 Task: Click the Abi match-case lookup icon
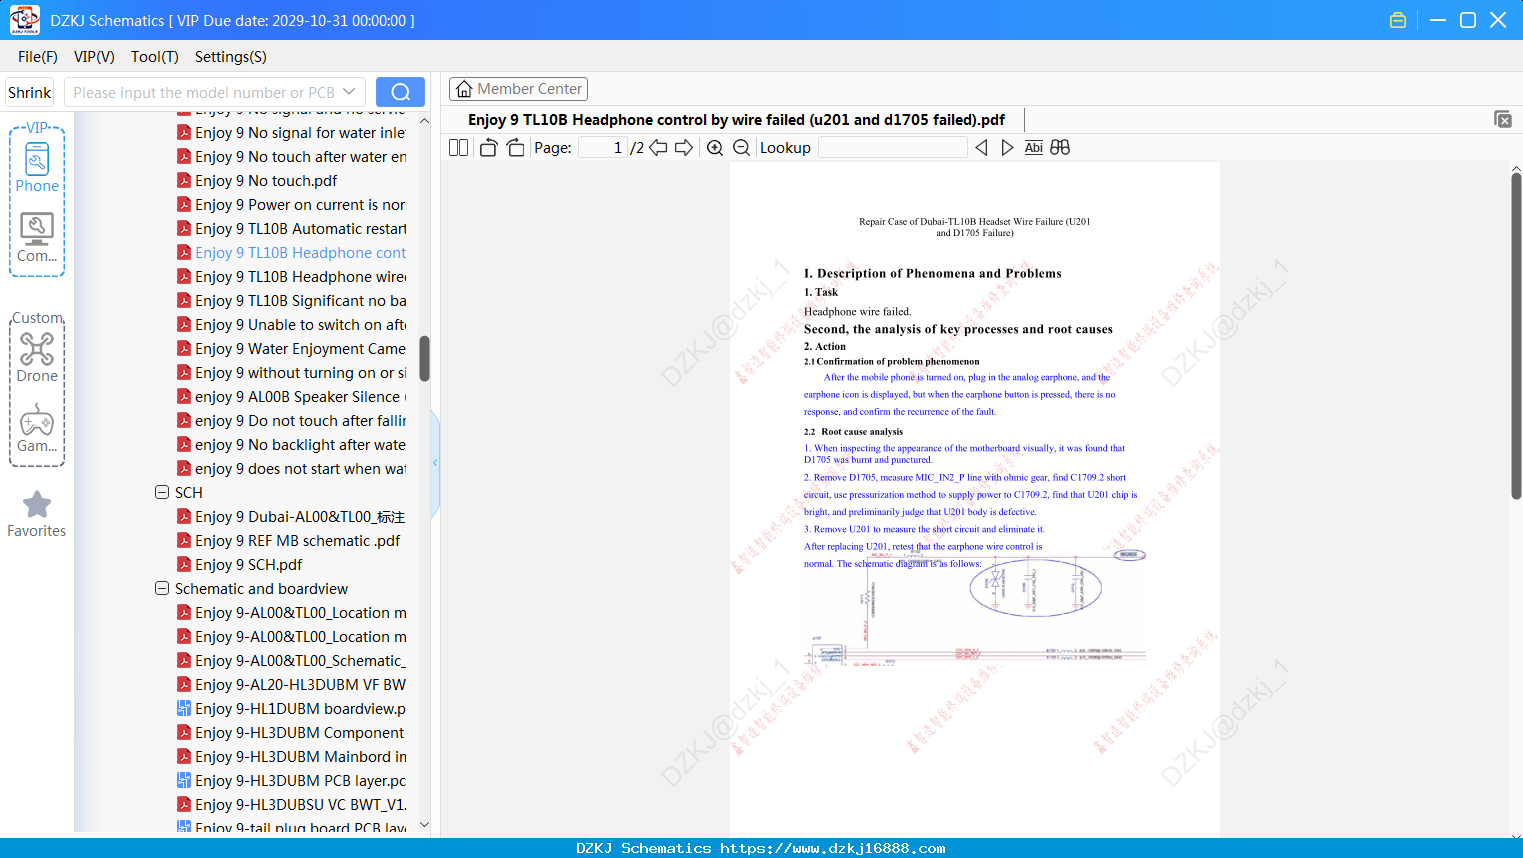pyautogui.click(x=1034, y=148)
